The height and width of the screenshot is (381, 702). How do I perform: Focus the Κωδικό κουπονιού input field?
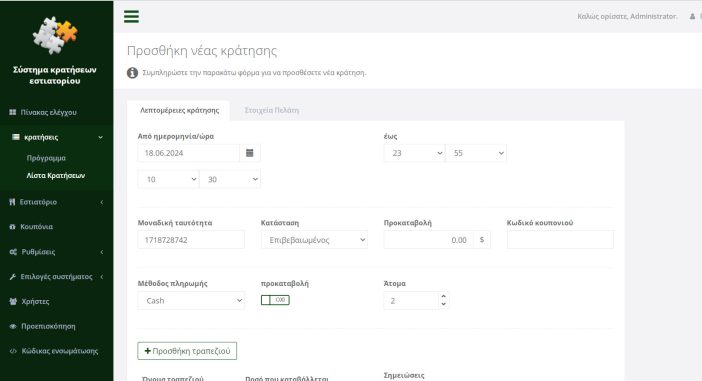[x=560, y=240]
